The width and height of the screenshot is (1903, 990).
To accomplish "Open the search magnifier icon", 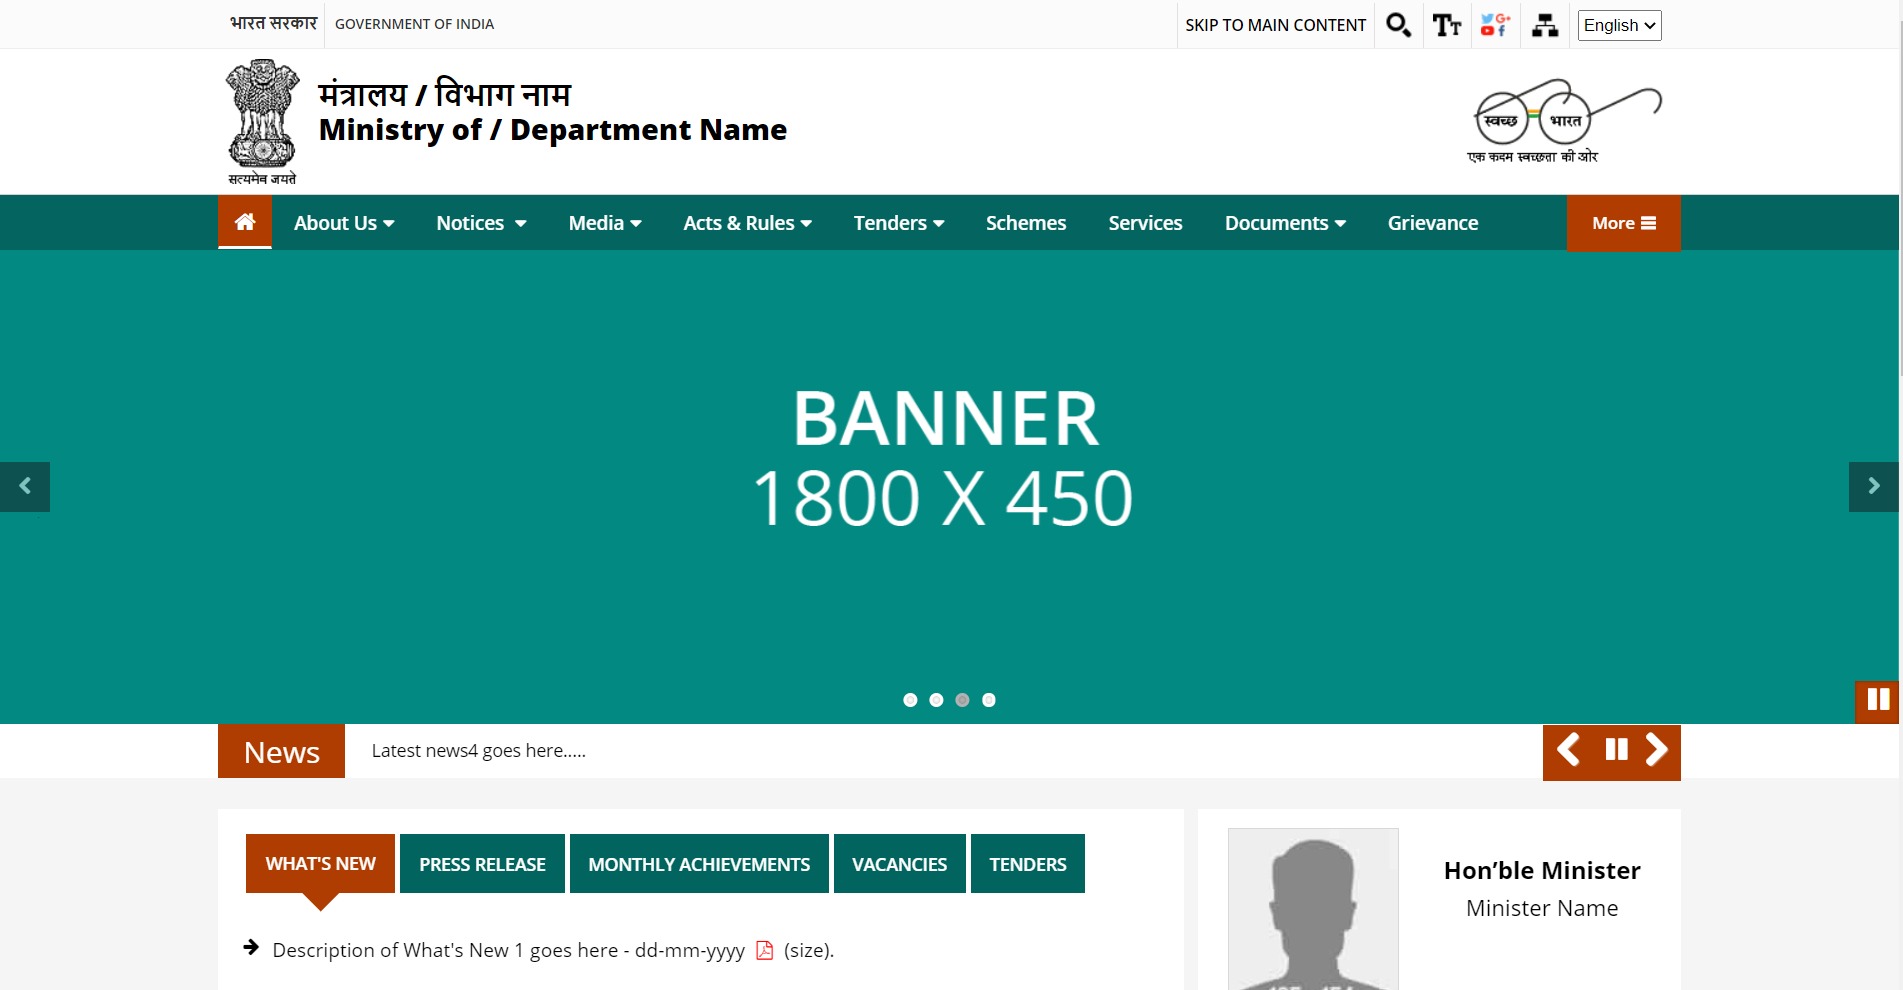I will pos(1398,25).
